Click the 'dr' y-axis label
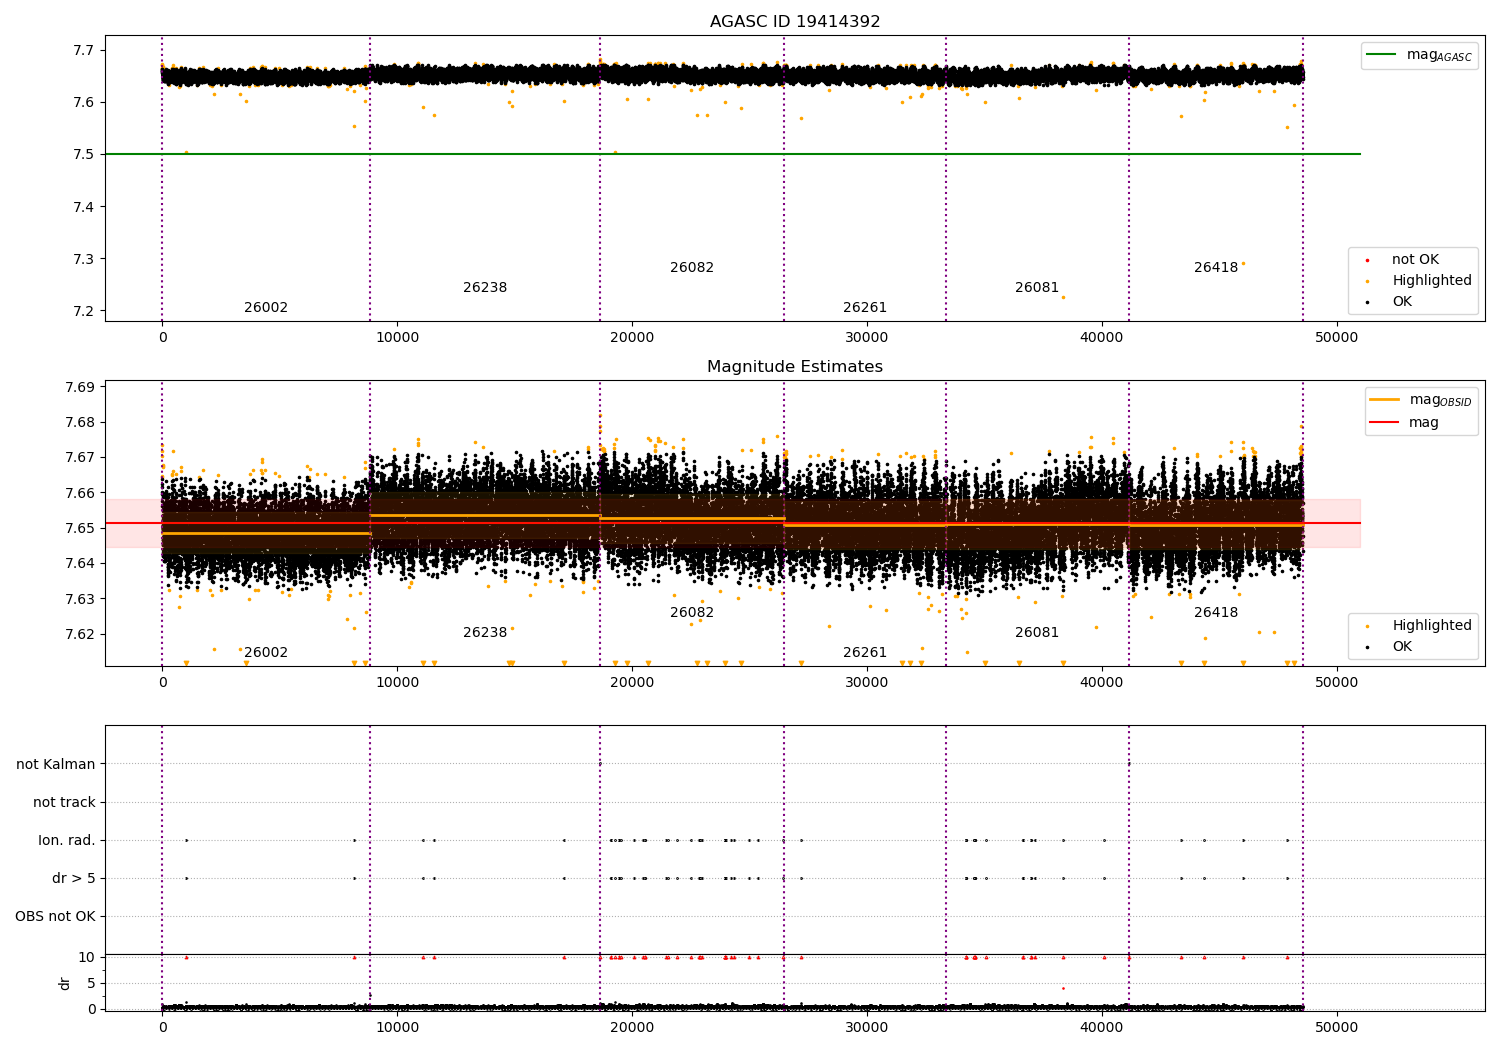Viewport: 1500px width, 1050px height. pyautogui.click(x=65, y=983)
